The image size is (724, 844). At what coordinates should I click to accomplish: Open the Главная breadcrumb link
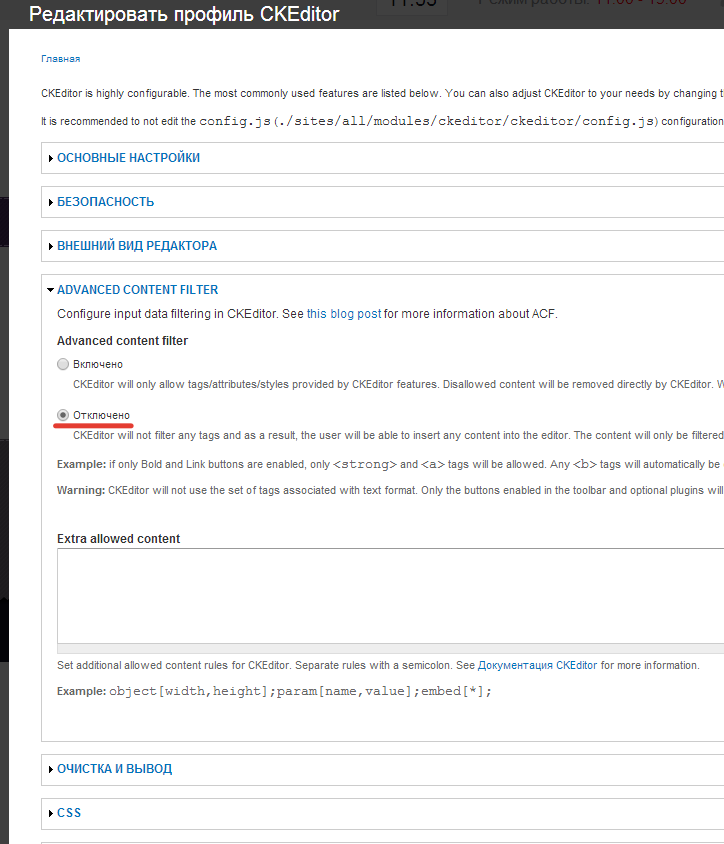click(60, 59)
